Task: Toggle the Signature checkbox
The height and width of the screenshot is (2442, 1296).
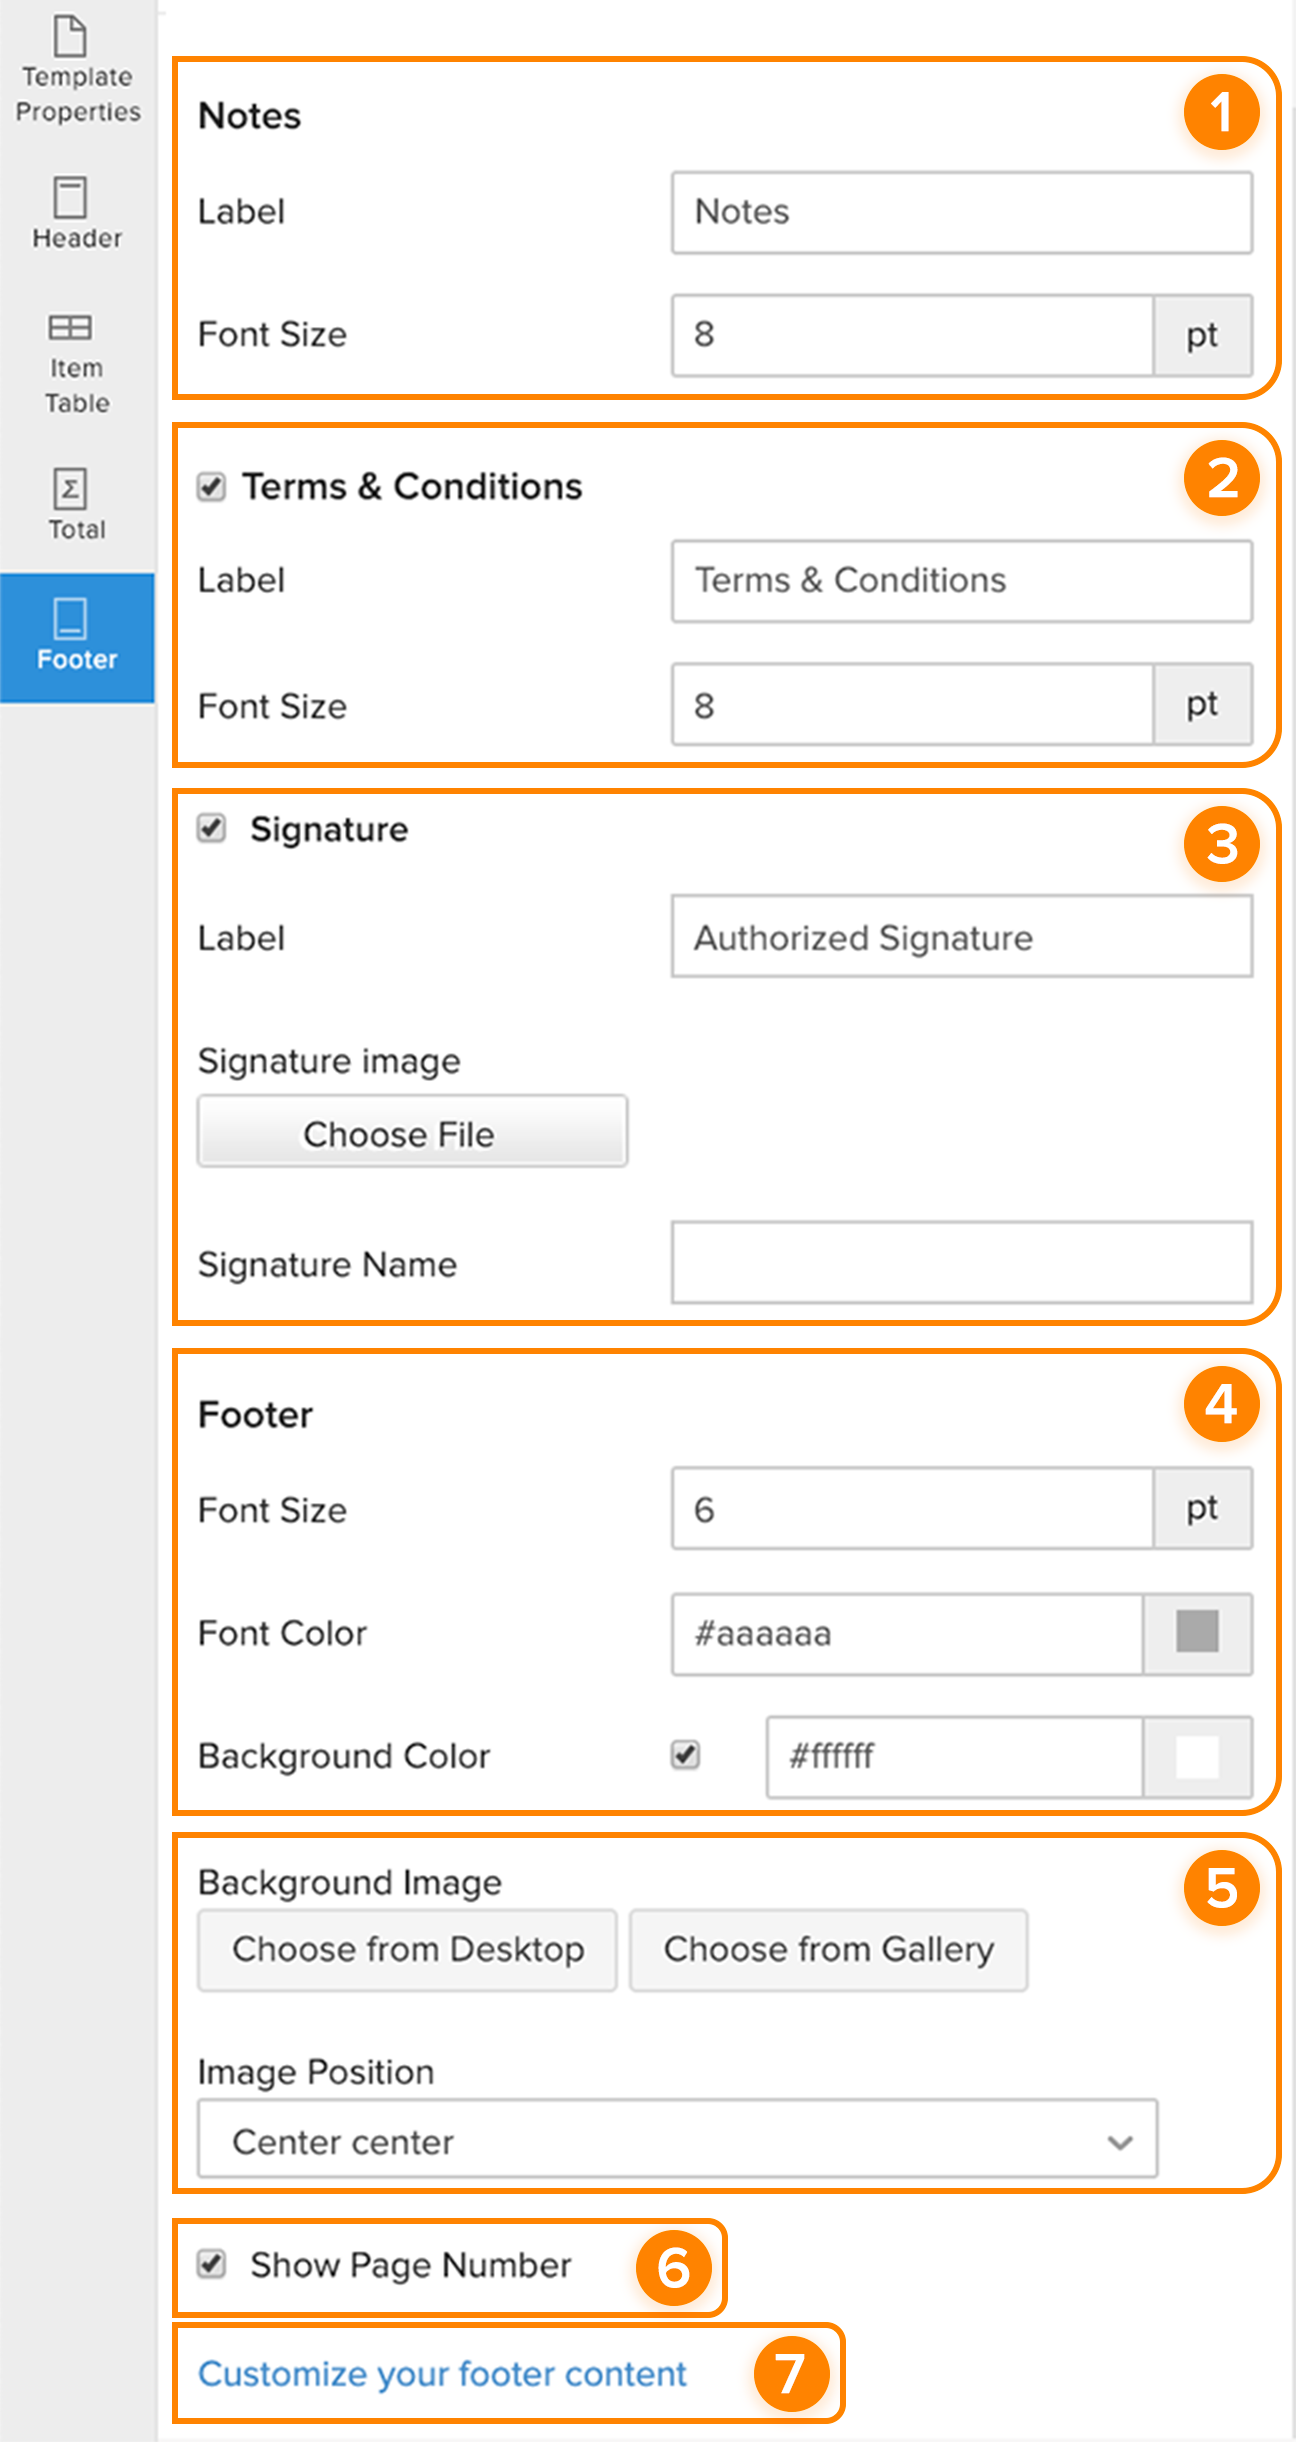Action: [211, 828]
